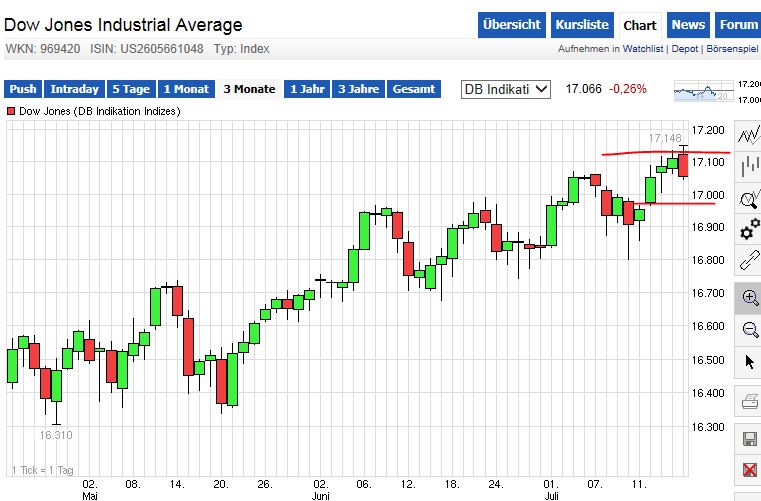Viewport: 761px width, 501px height.
Task: Go to the News tab
Action: pos(688,25)
